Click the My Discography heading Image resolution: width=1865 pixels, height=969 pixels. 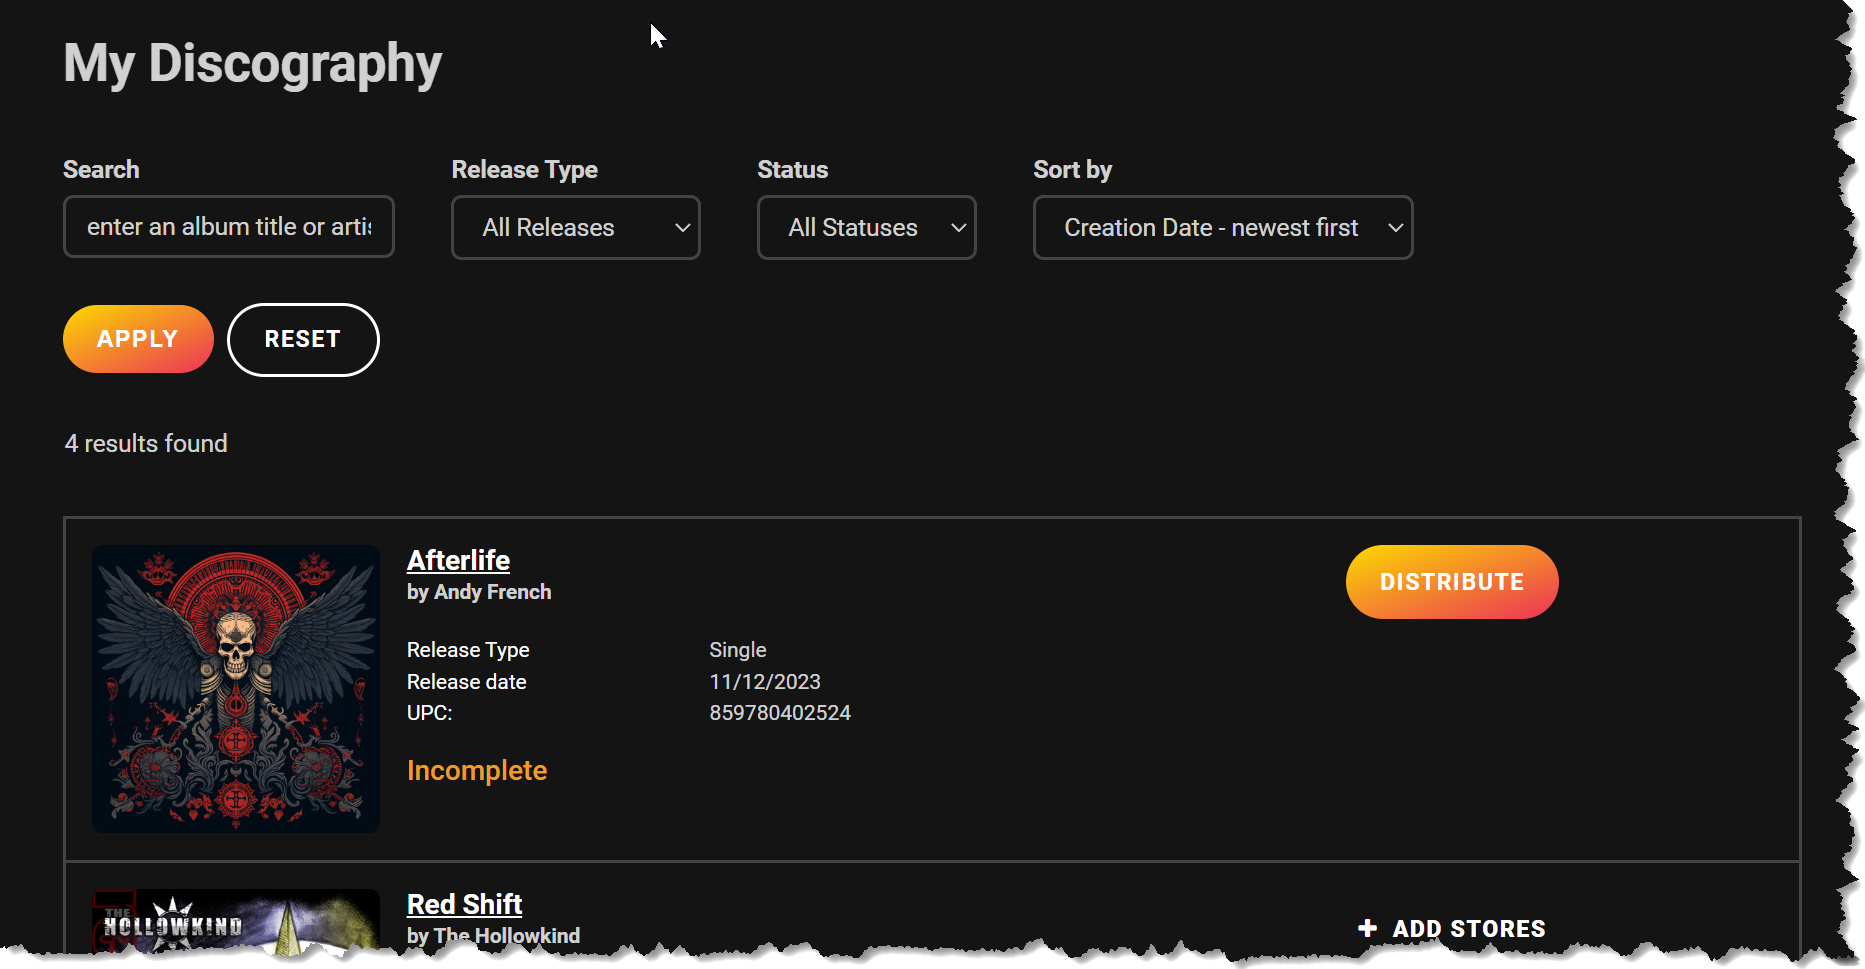pos(252,64)
